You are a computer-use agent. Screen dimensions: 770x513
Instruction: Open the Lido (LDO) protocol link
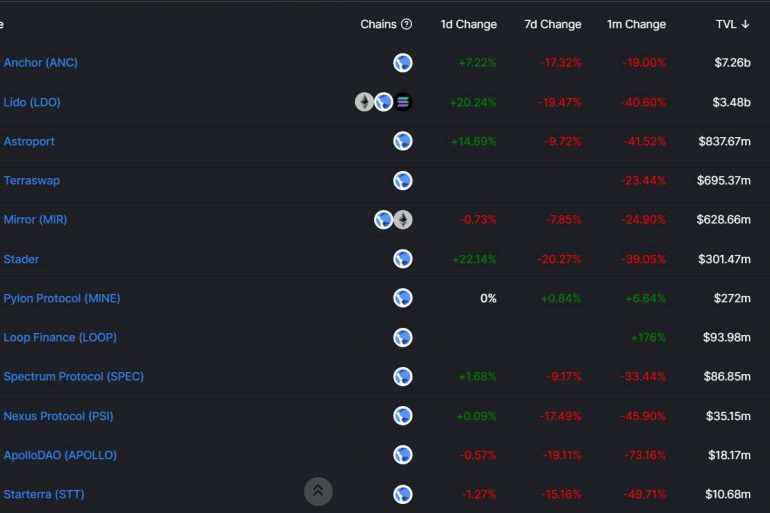(32, 102)
